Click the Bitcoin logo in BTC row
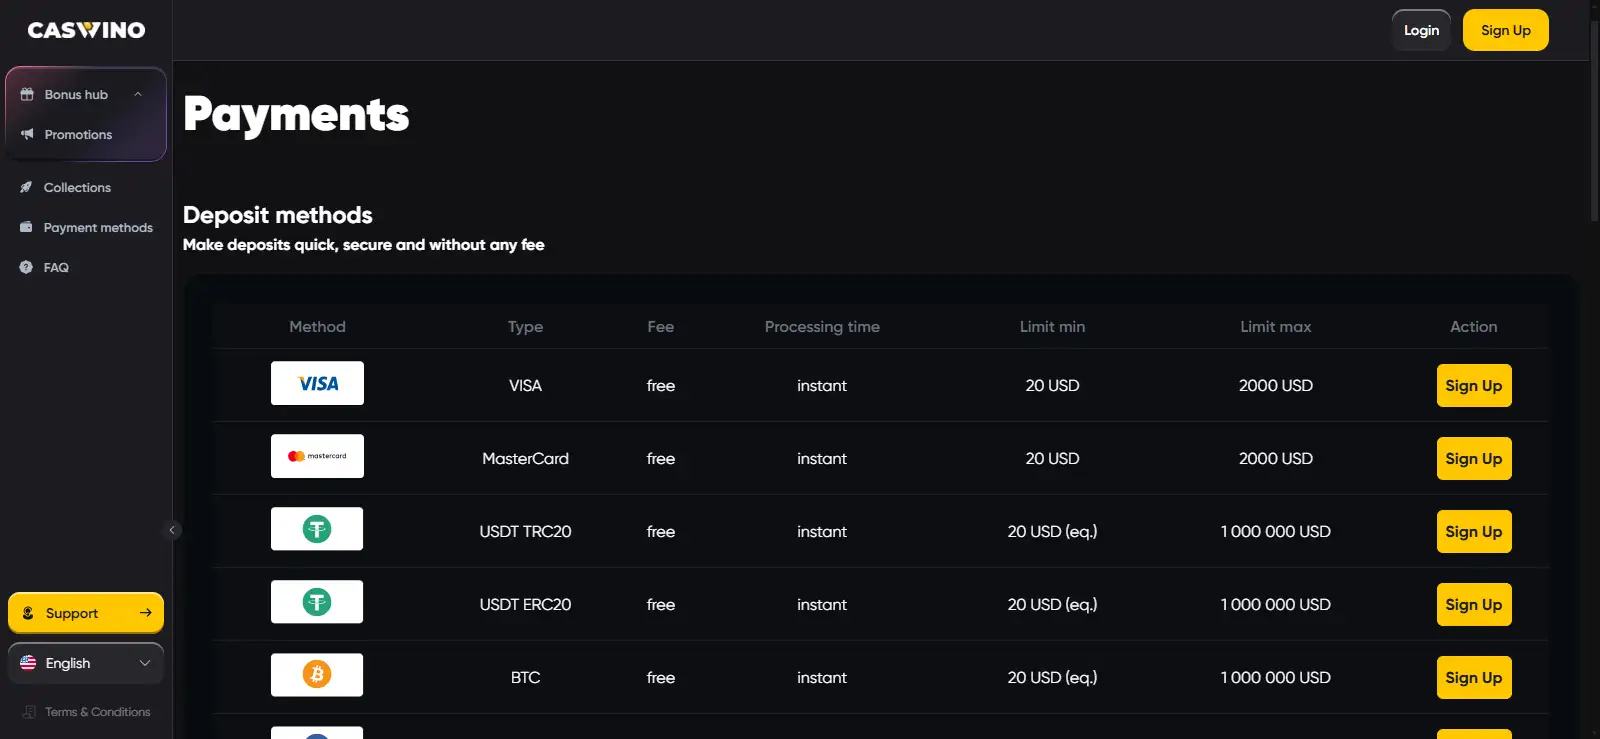Screen dimensions: 1600x739 317,675
